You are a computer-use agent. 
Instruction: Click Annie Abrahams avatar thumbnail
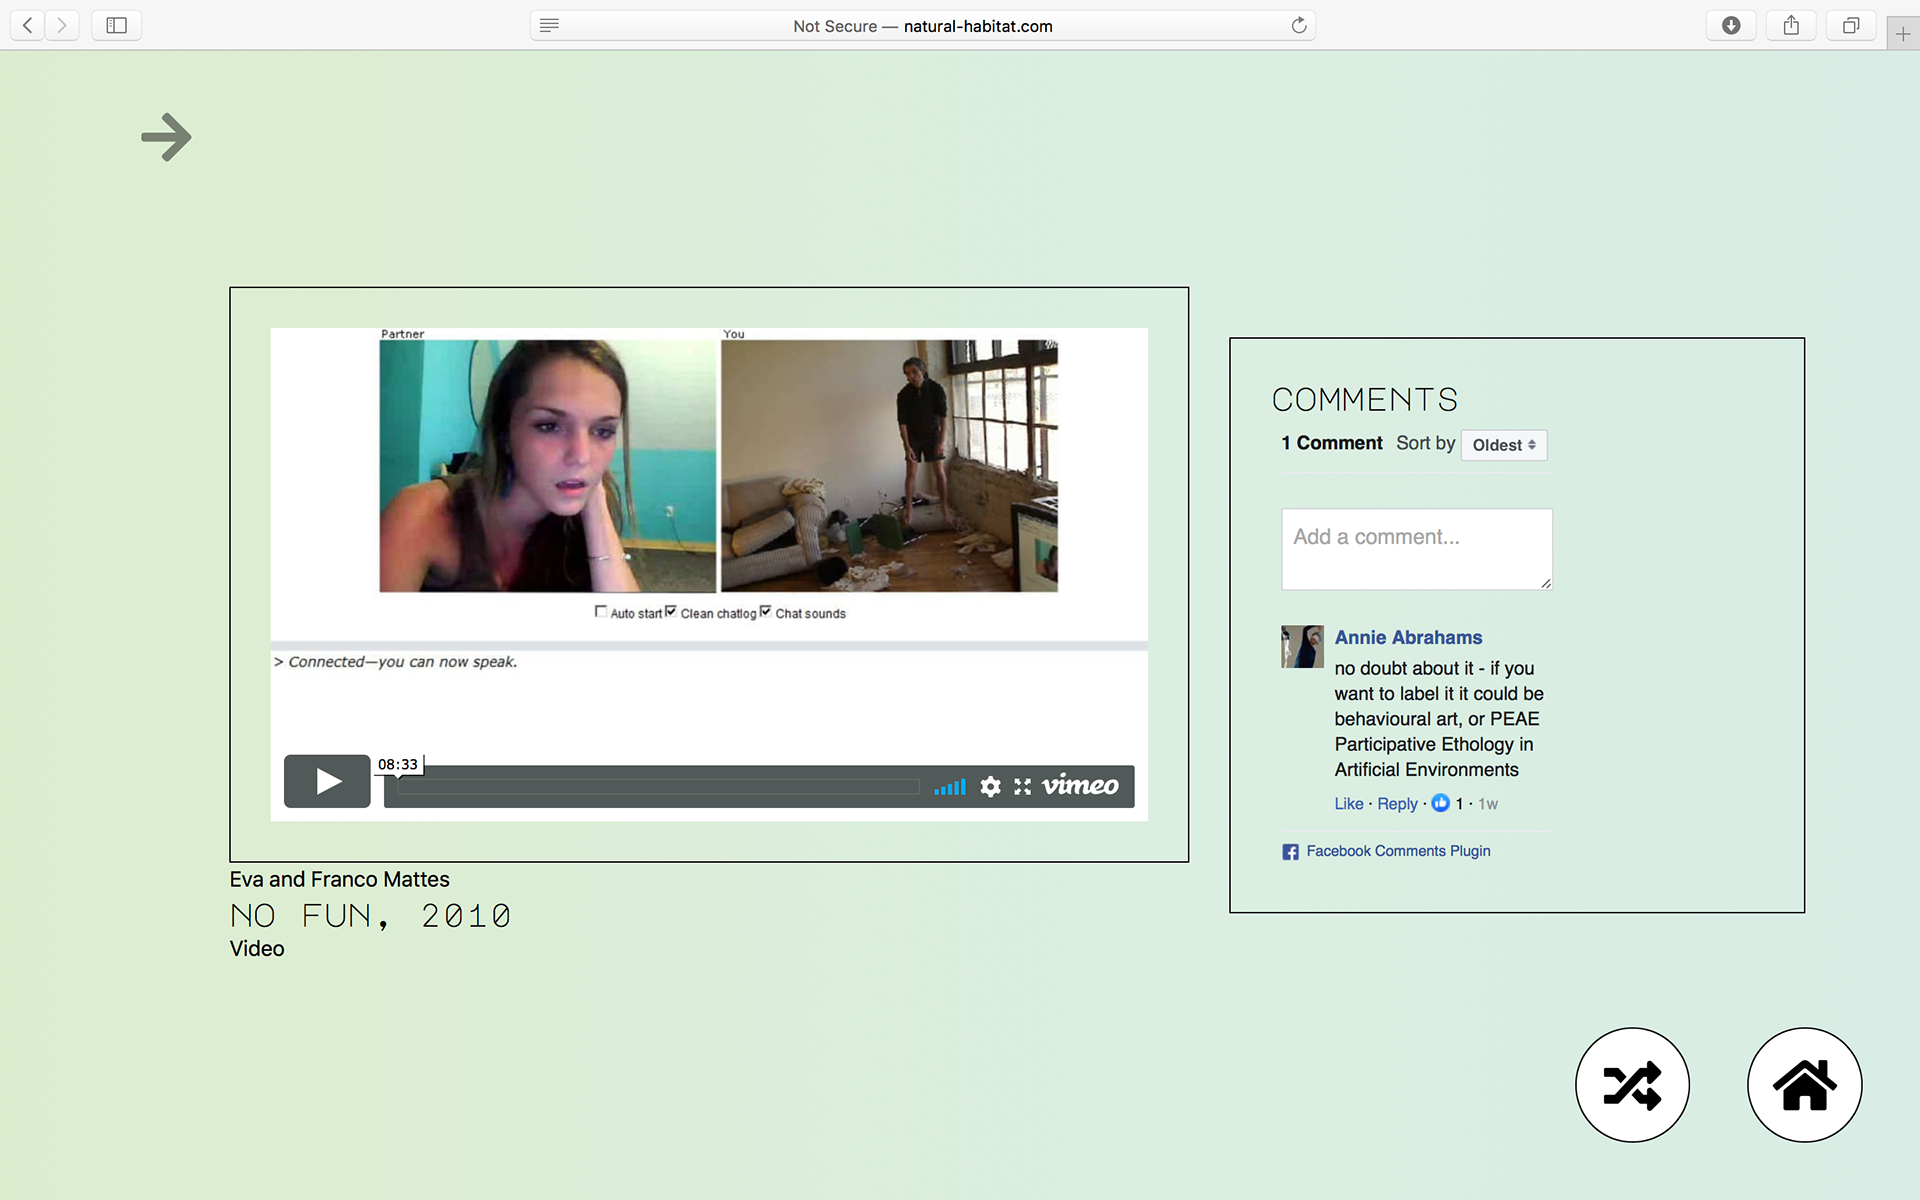1302,647
